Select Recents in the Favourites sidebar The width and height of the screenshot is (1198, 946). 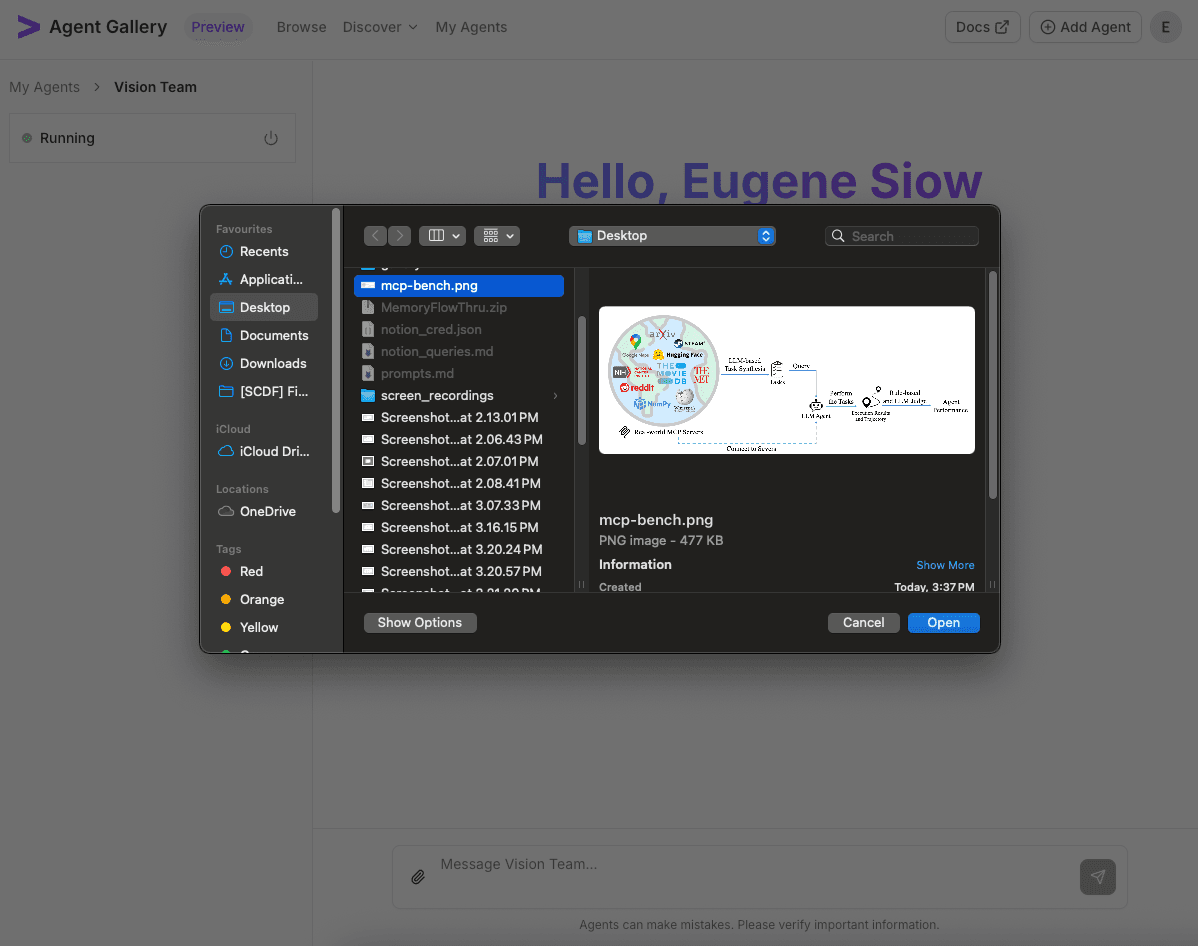263,252
